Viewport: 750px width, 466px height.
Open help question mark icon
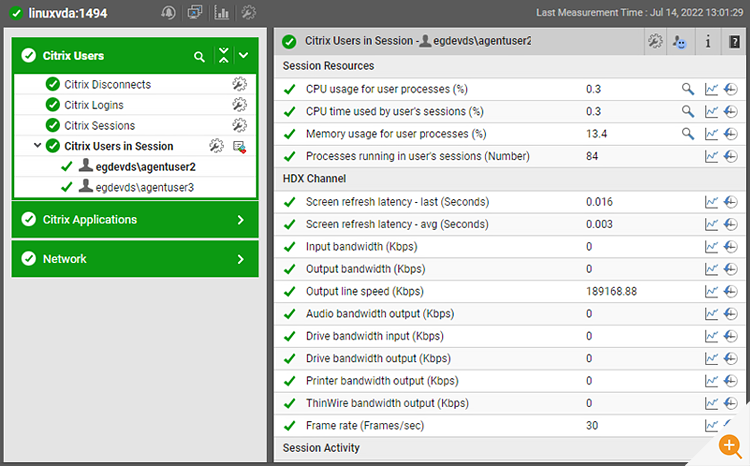tap(734, 42)
